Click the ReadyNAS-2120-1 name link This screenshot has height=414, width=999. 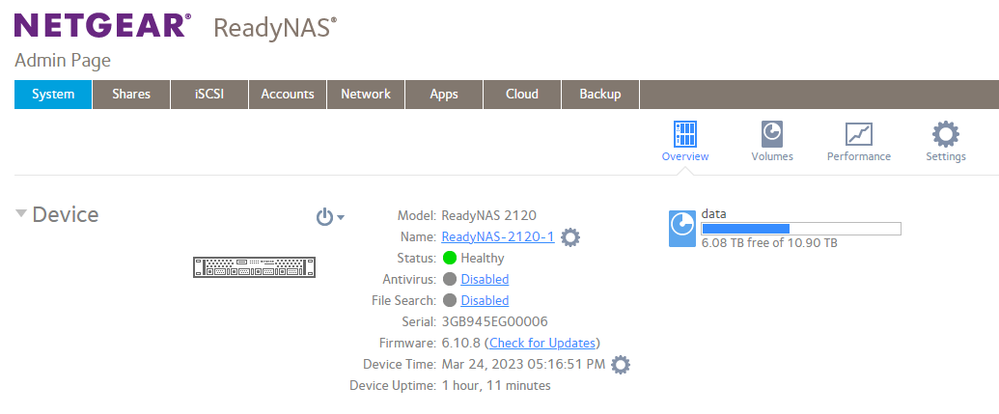(x=498, y=237)
